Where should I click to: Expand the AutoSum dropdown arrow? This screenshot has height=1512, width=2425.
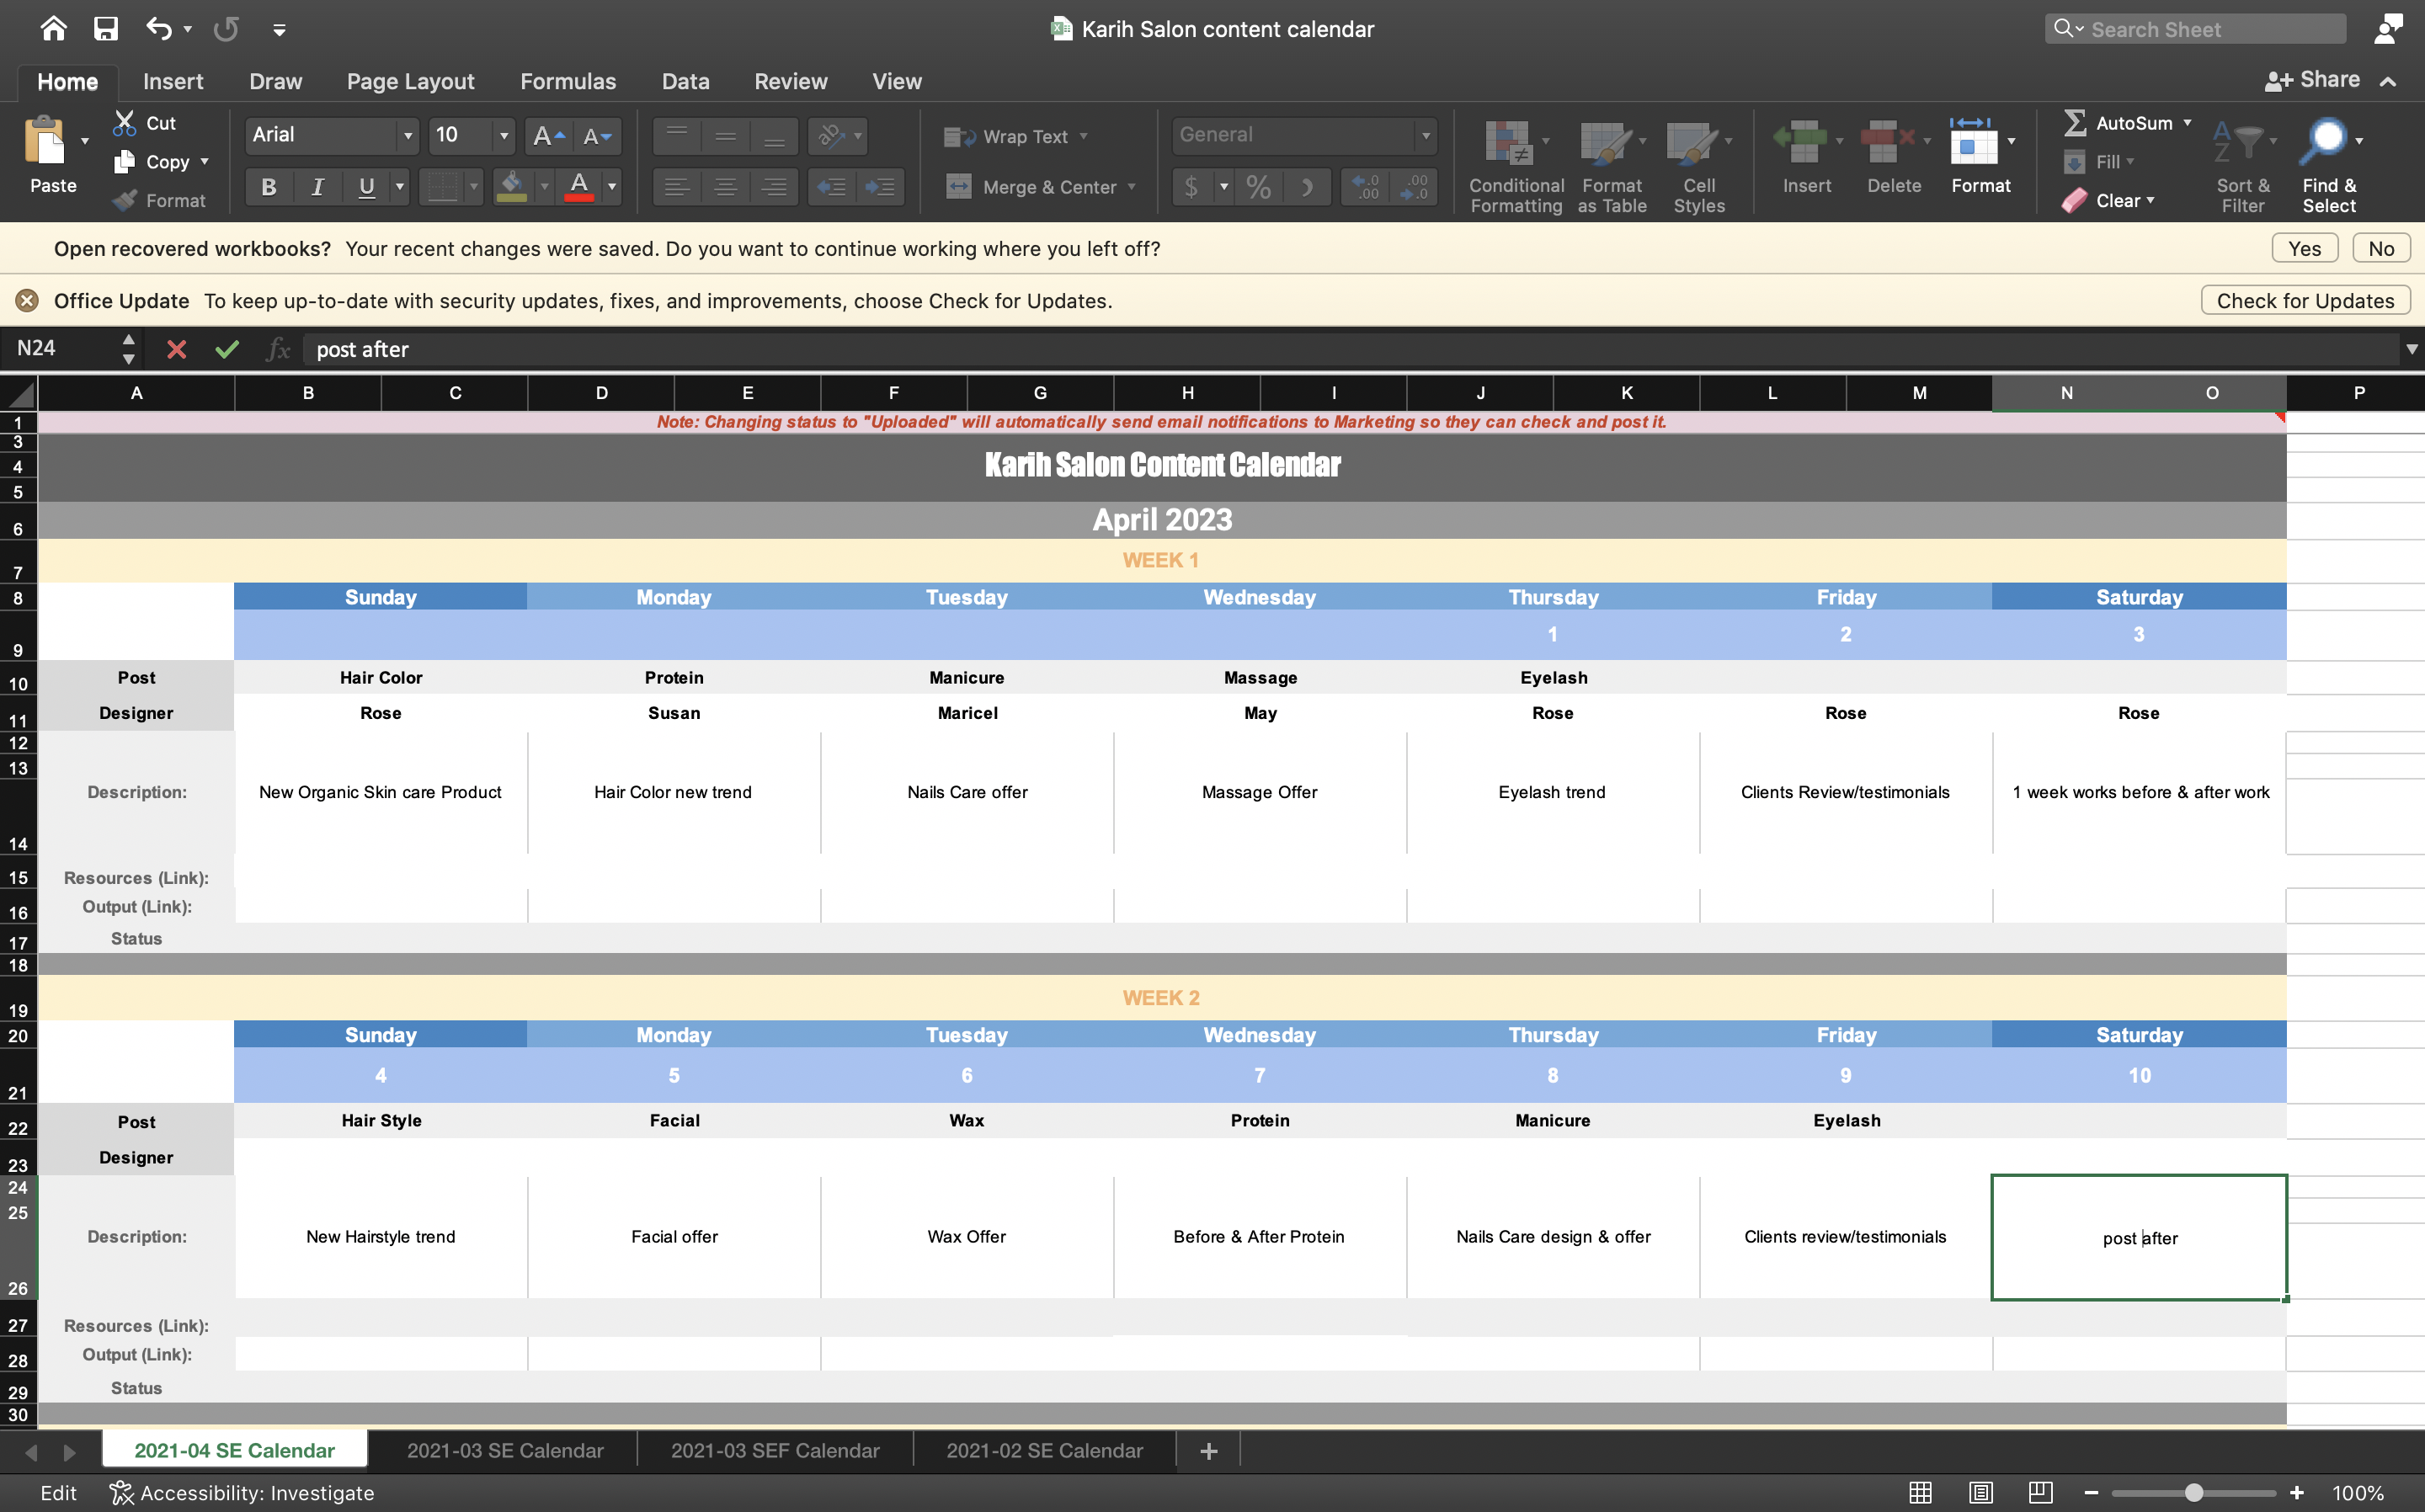pyautogui.click(x=2187, y=123)
